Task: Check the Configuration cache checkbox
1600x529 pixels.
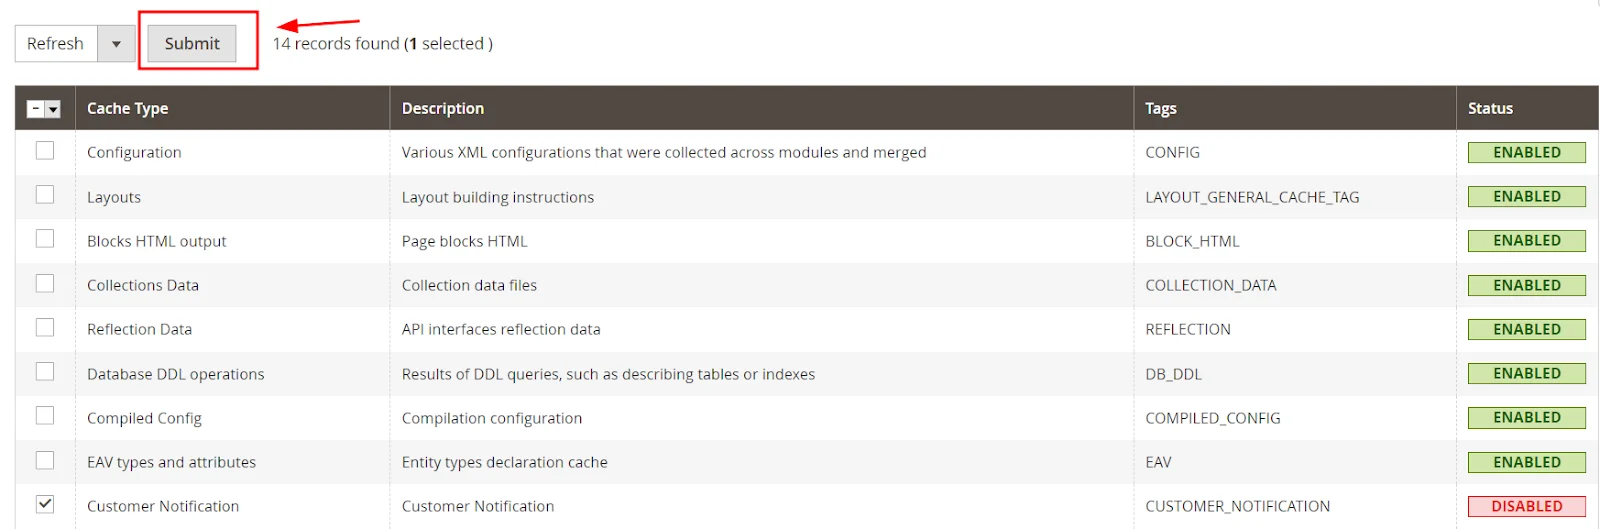Action: [45, 151]
